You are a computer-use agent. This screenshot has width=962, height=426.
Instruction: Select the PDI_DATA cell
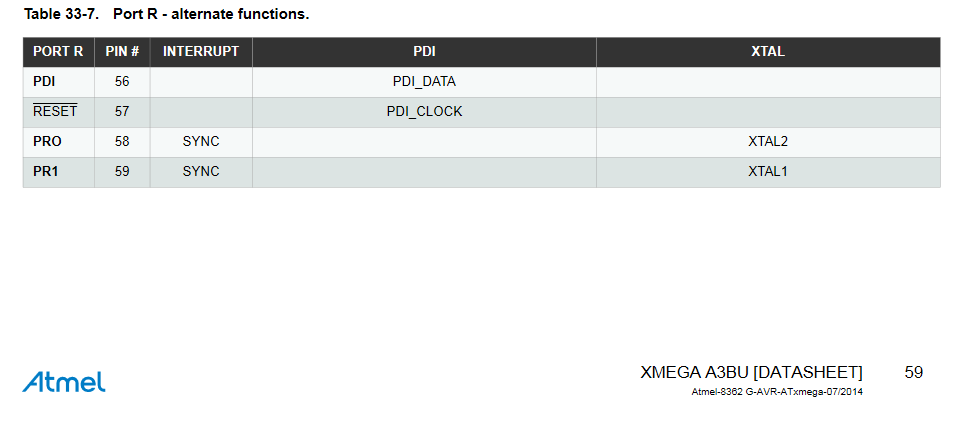[424, 82]
